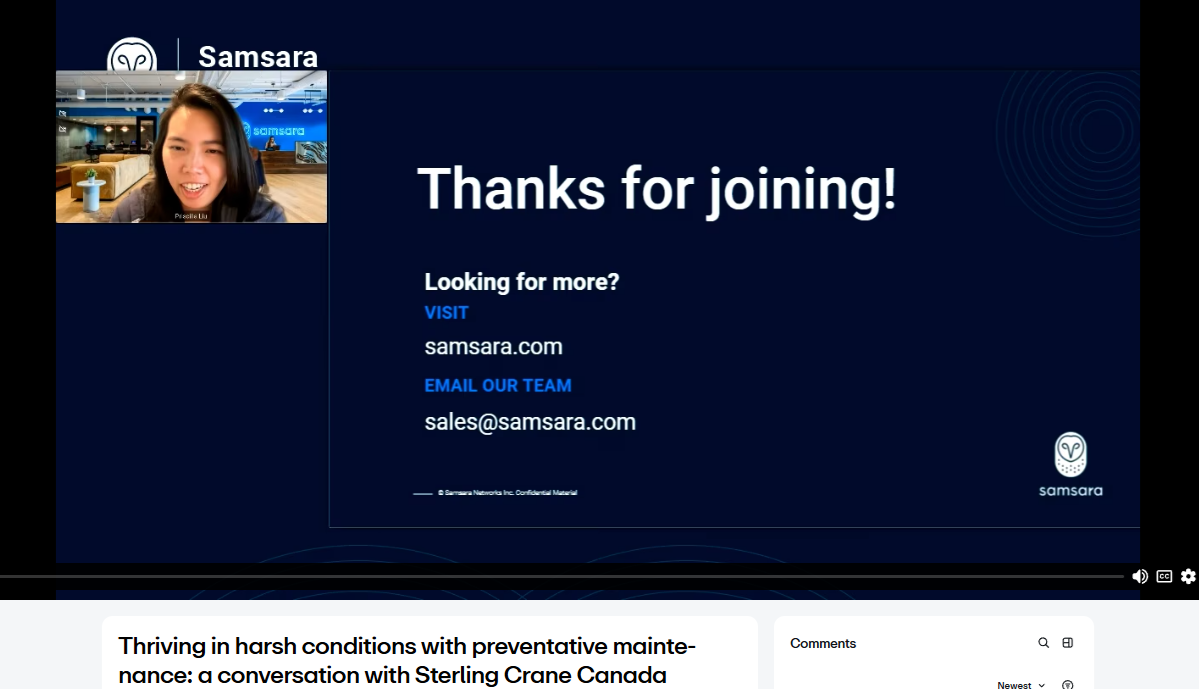
Task: Click the "Thanks for joining!" slide heading
Action: tap(656, 189)
